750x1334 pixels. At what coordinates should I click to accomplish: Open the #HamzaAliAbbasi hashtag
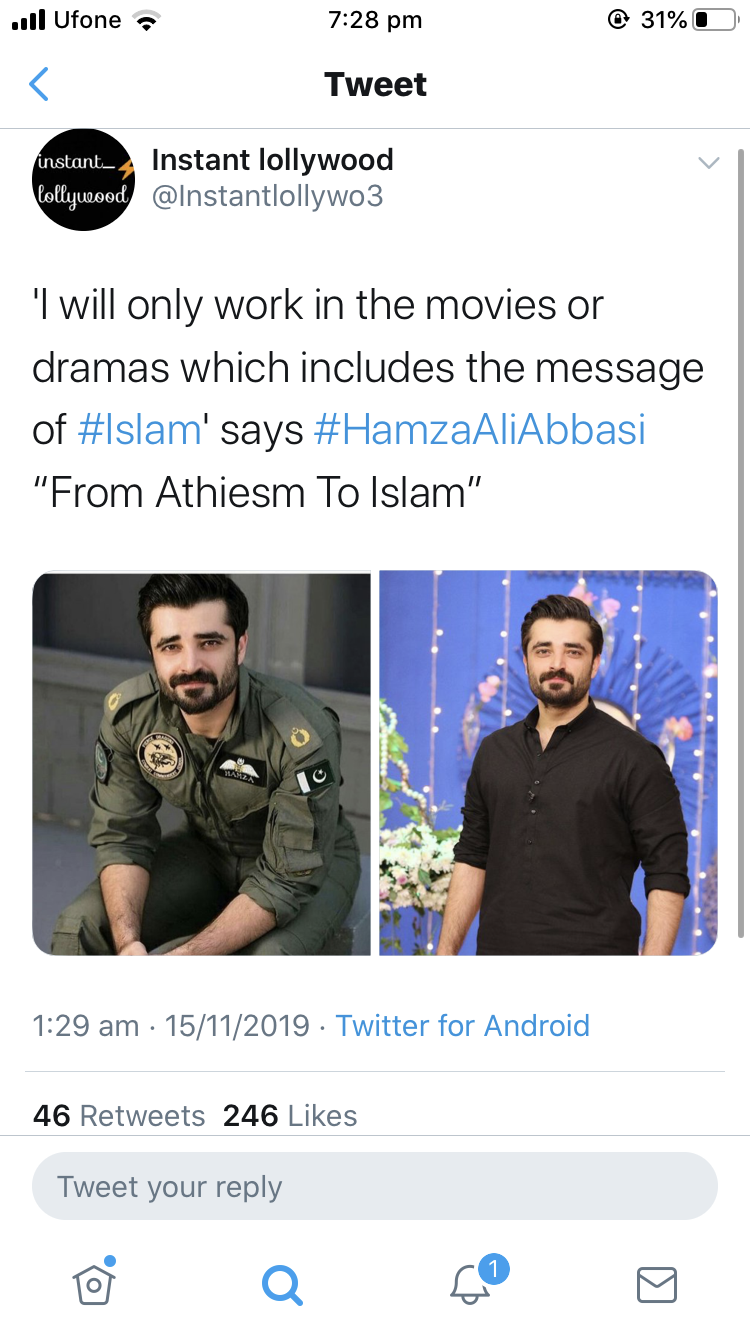(x=479, y=429)
